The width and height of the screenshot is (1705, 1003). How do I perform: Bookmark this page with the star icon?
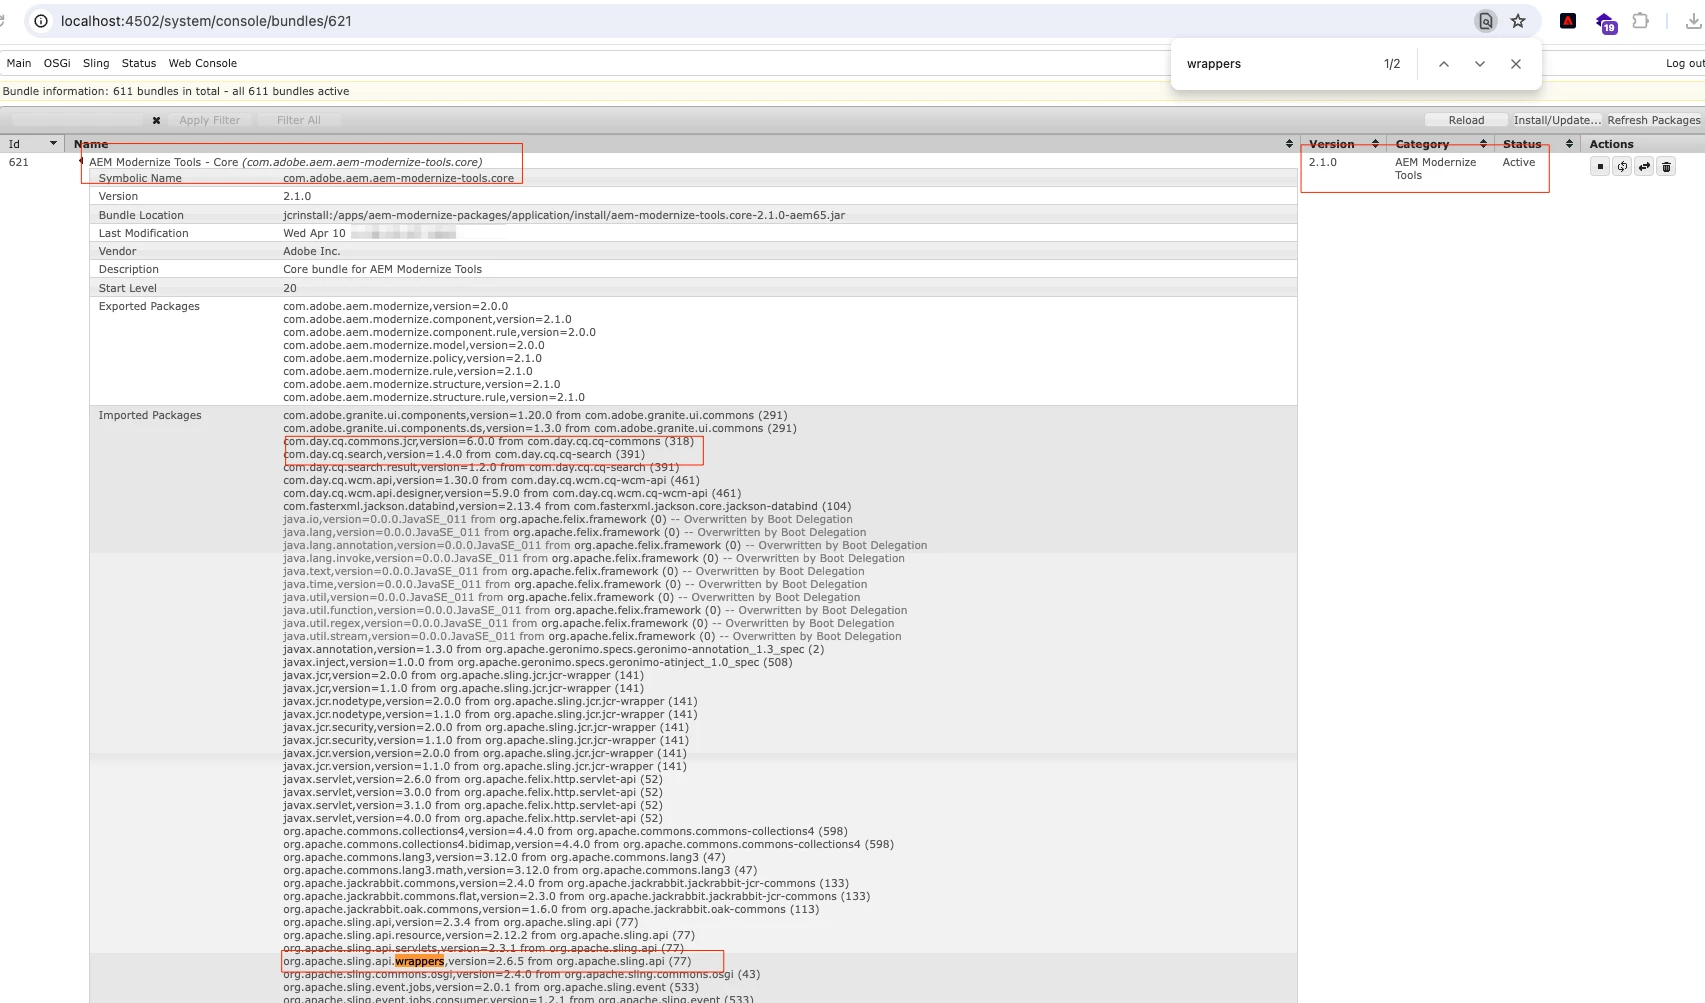(x=1518, y=21)
